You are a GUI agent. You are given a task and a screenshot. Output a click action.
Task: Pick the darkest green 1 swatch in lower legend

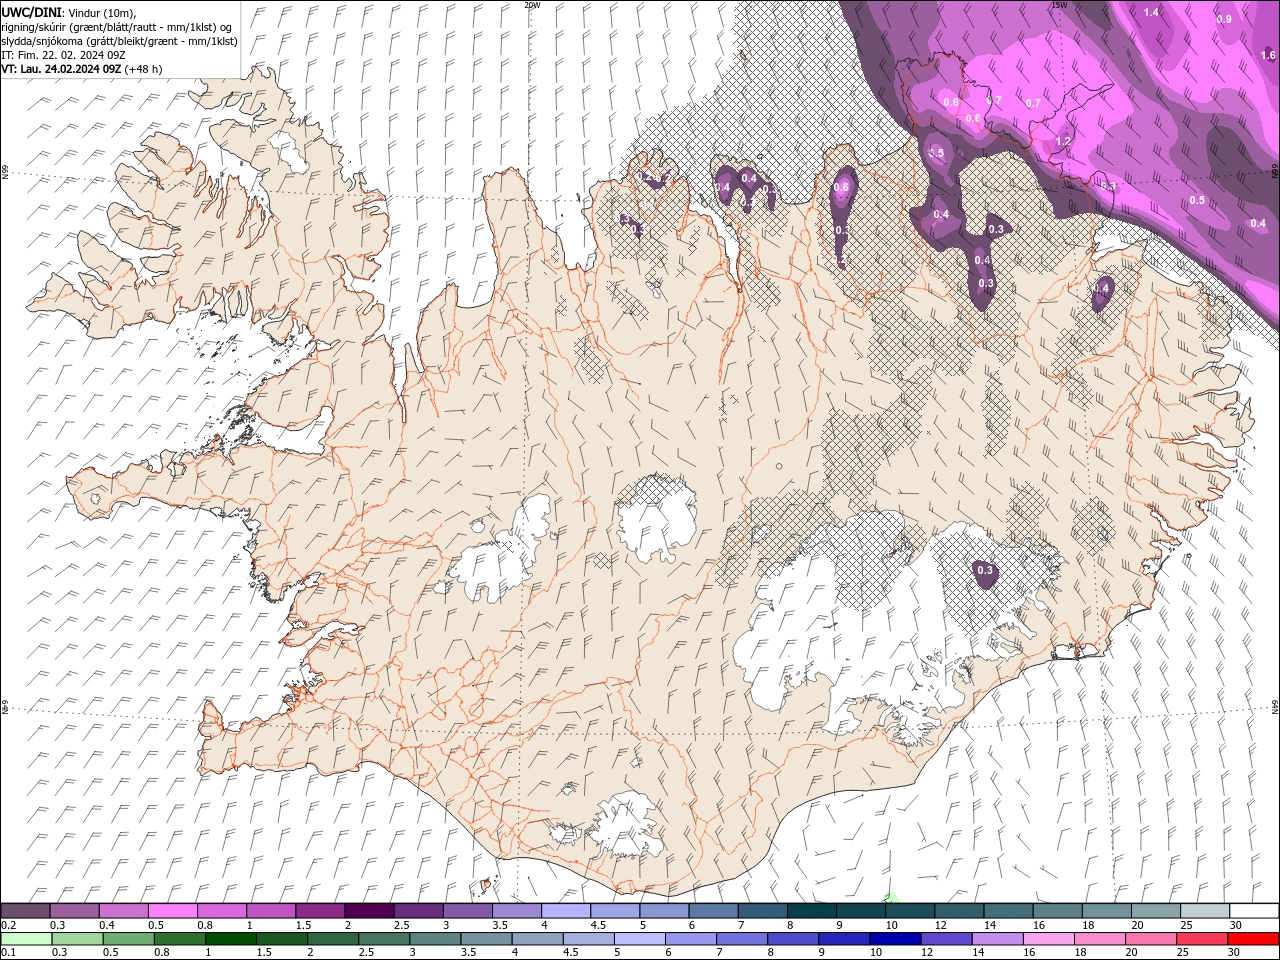231,939
